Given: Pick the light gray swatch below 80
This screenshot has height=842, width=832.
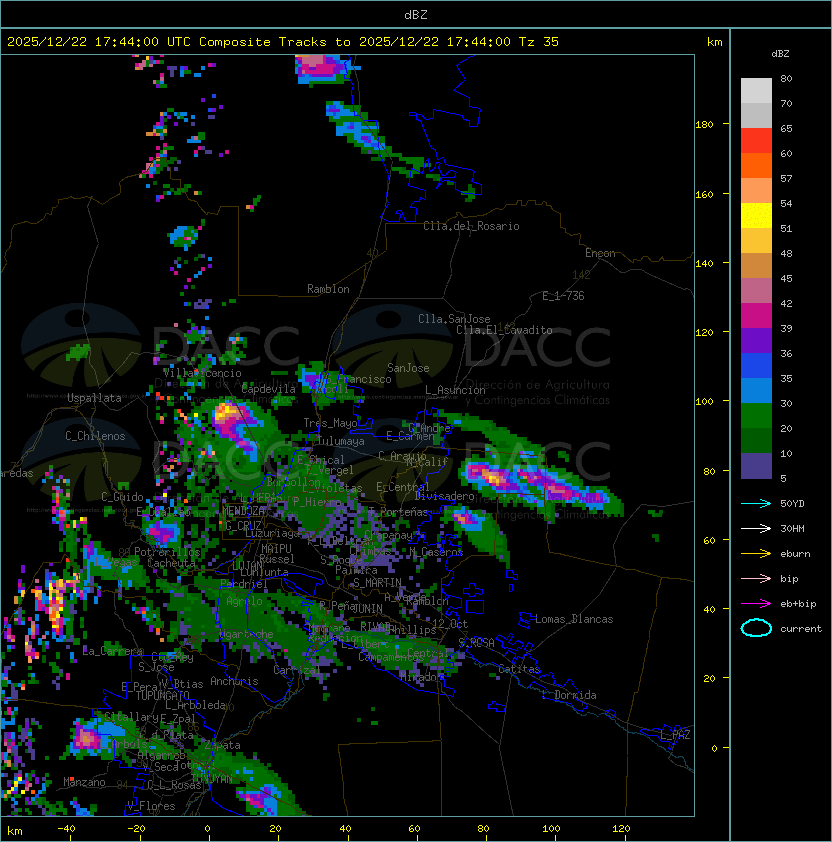Looking at the screenshot, I should pyautogui.click(x=756, y=90).
